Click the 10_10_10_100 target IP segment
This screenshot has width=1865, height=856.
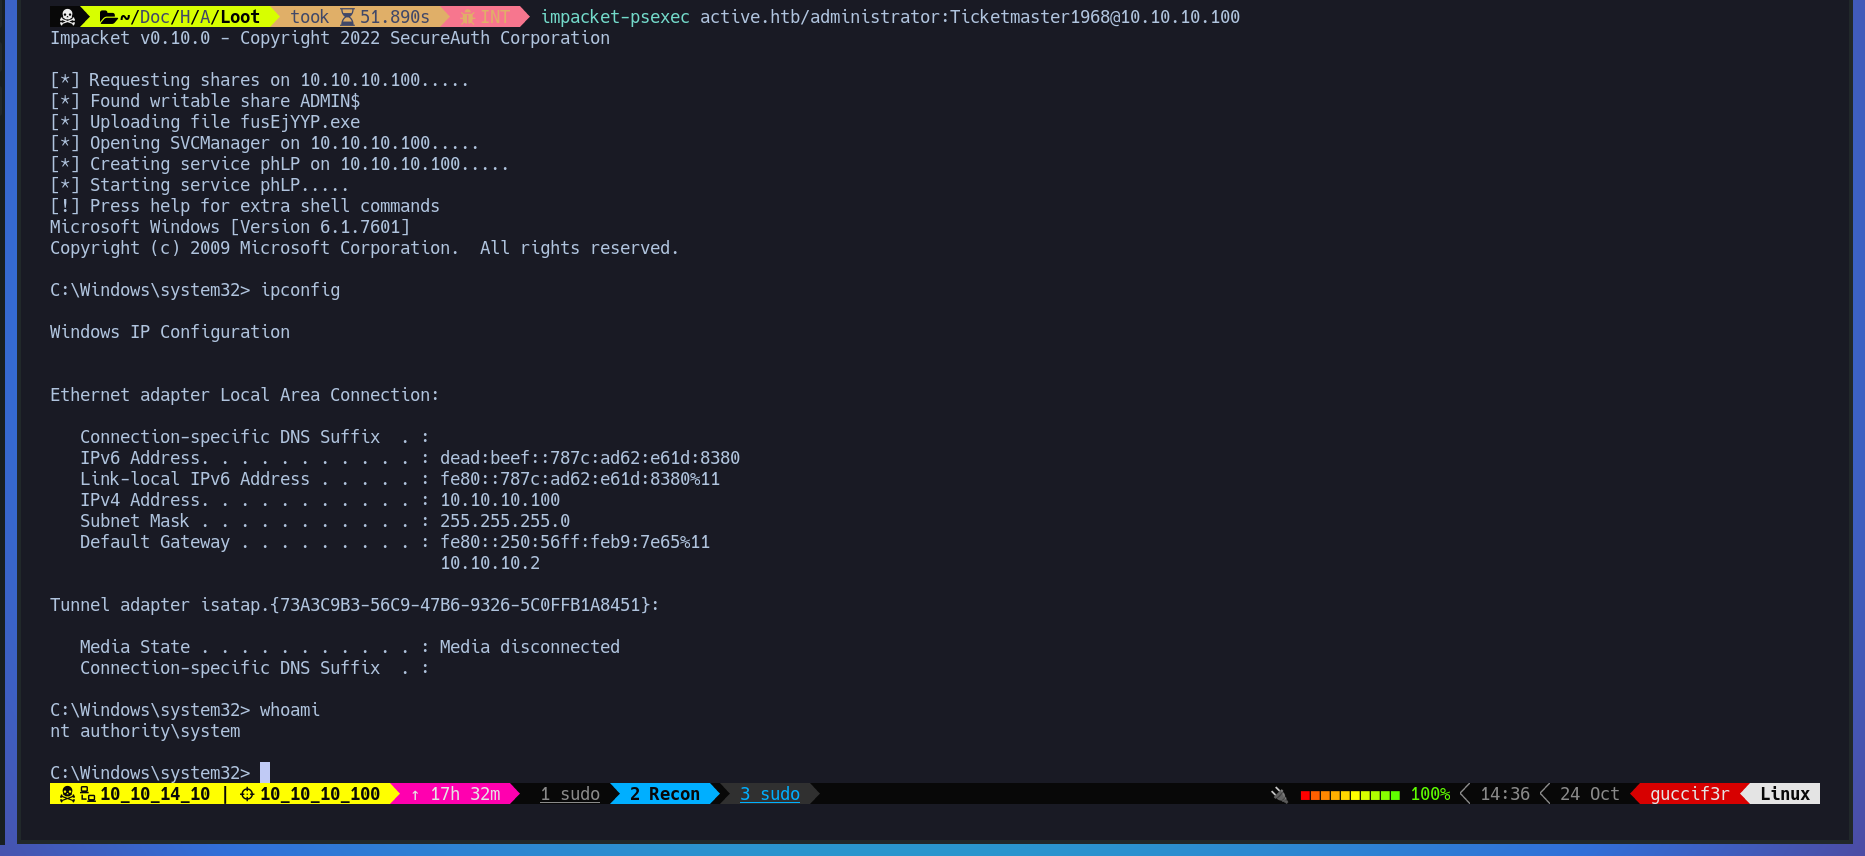pyautogui.click(x=320, y=794)
